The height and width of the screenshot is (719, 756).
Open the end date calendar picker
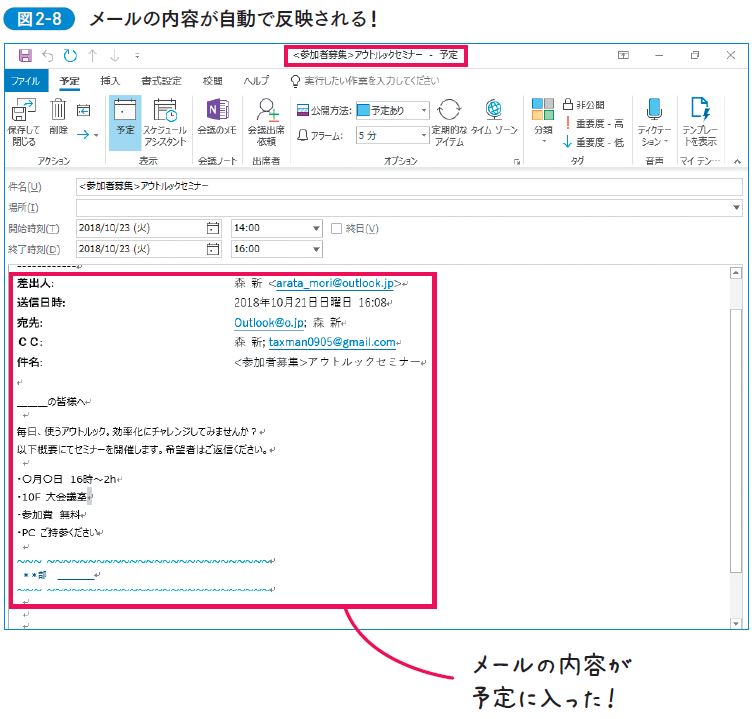click(x=213, y=249)
